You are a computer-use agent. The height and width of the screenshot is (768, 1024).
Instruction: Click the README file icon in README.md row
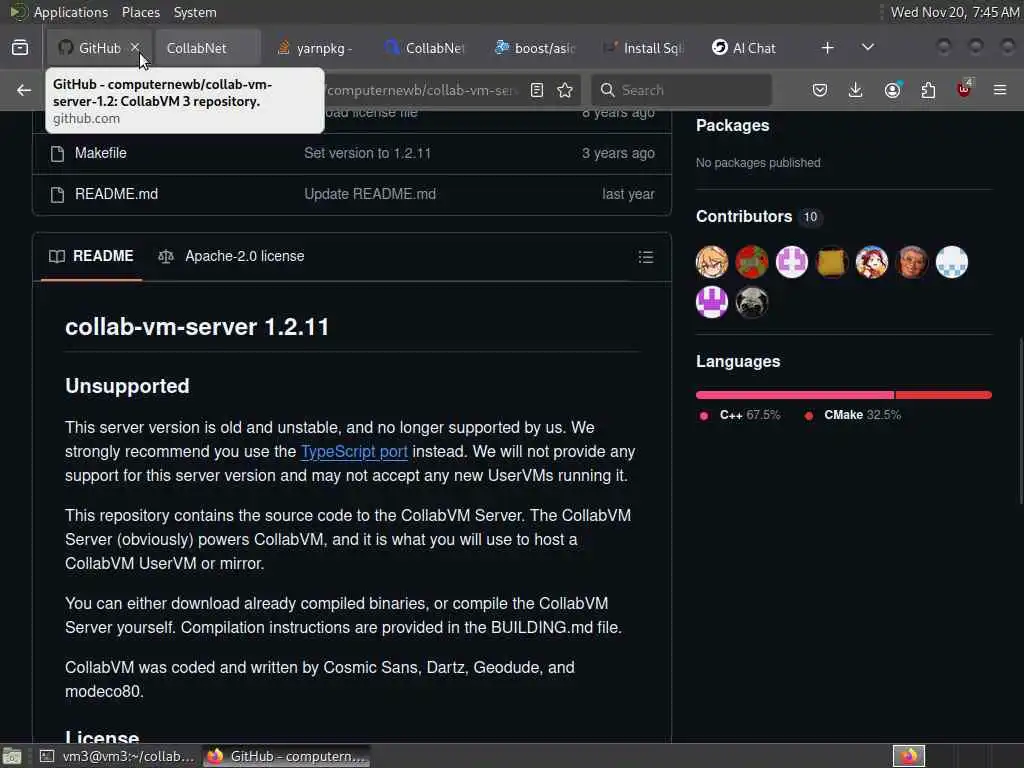(57, 195)
